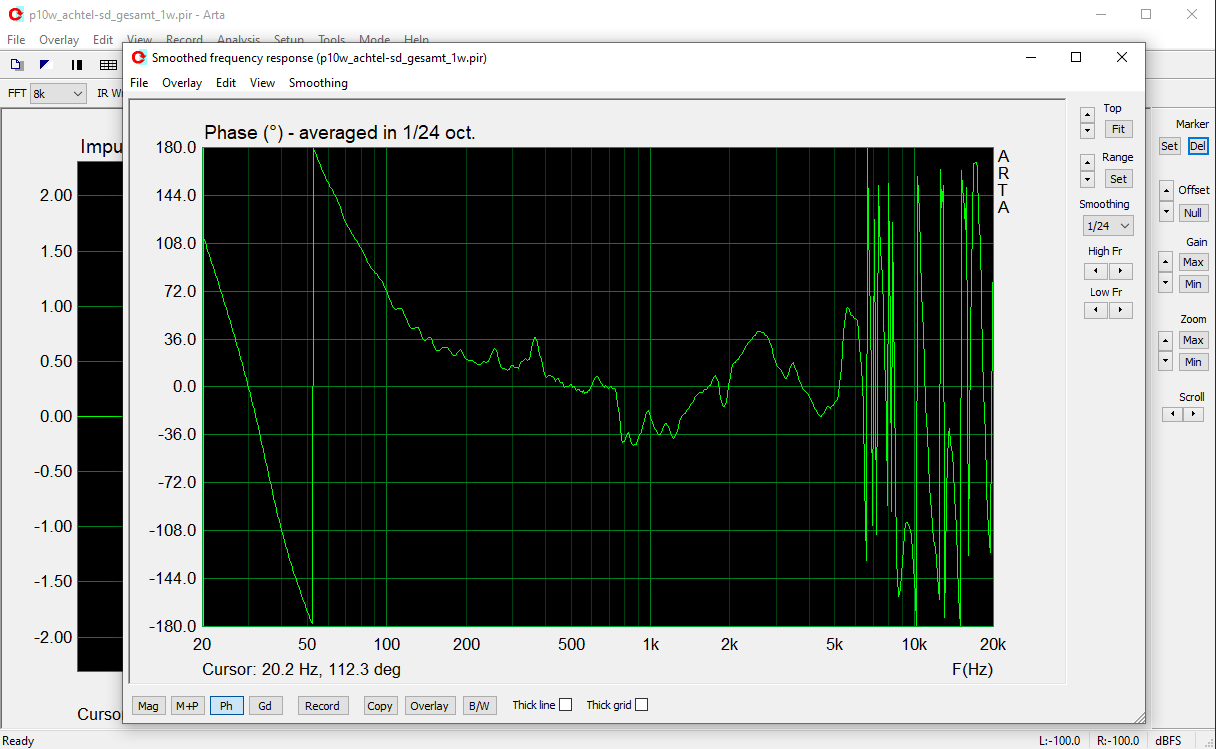Enable the Thick line checkbox
The height and width of the screenshot is (749, 1216).
[x=565, y=705]
